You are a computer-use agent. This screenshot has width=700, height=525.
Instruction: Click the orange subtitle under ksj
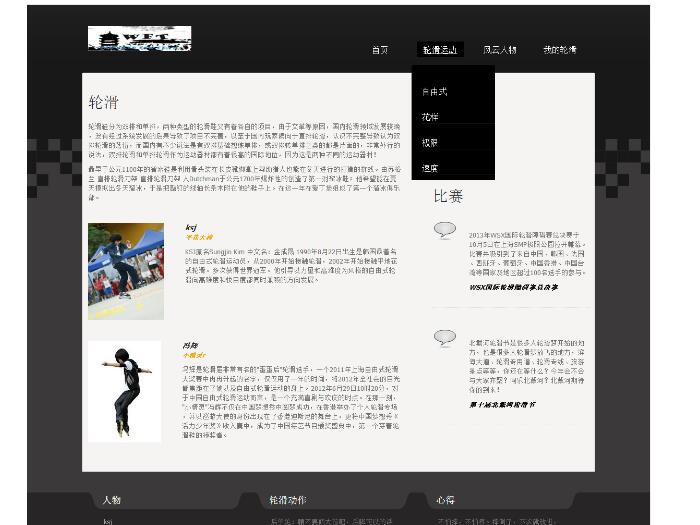pos(199,238)
